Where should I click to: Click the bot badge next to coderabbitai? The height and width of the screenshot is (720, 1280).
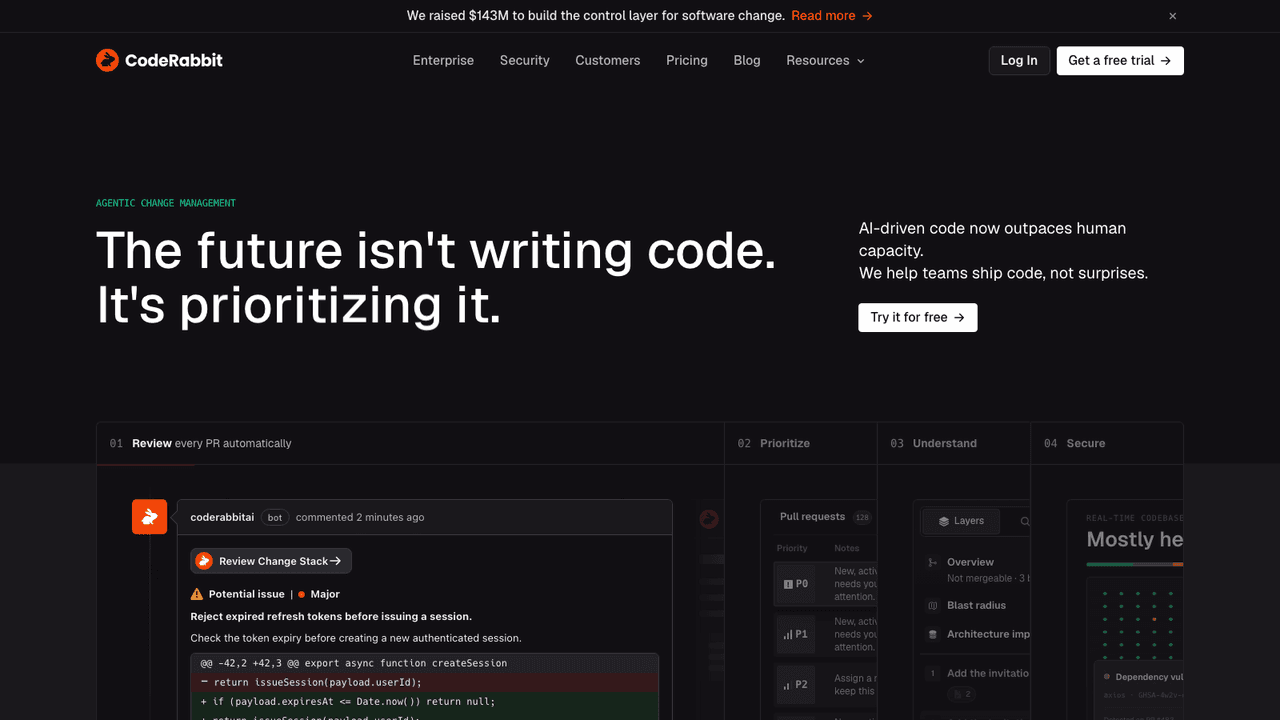[x=275, y=517]
